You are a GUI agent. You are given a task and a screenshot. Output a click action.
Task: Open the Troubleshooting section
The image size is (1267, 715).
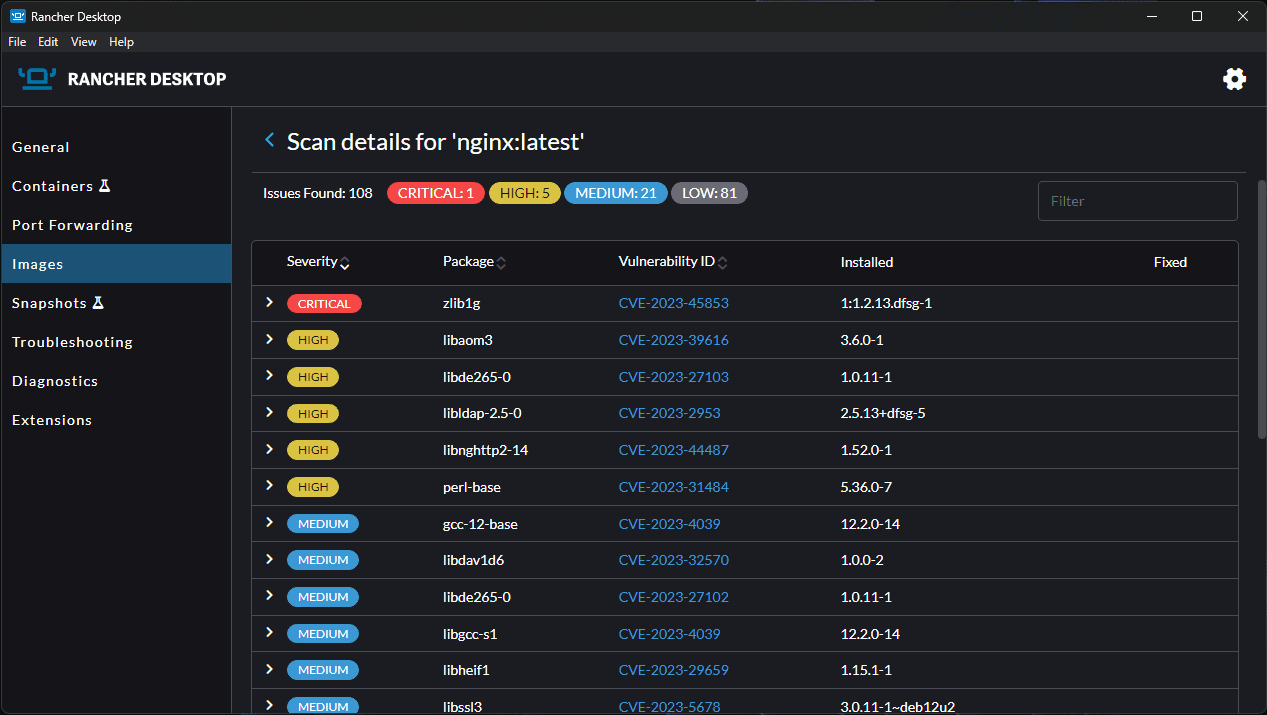116,342
